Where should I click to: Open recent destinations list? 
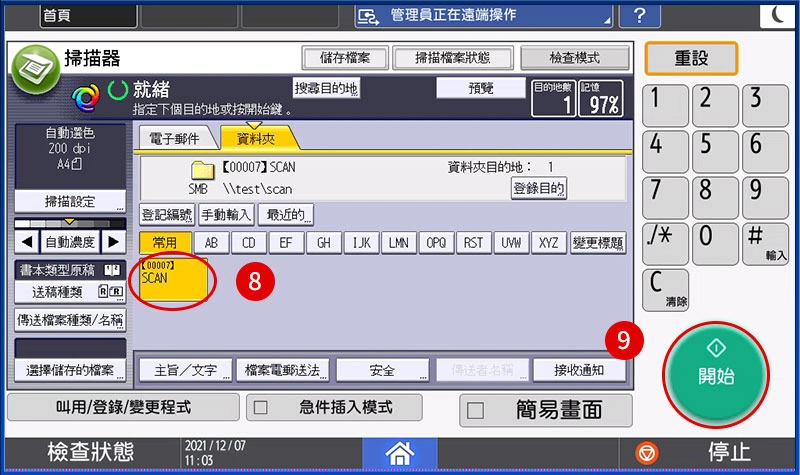[286, 215]
